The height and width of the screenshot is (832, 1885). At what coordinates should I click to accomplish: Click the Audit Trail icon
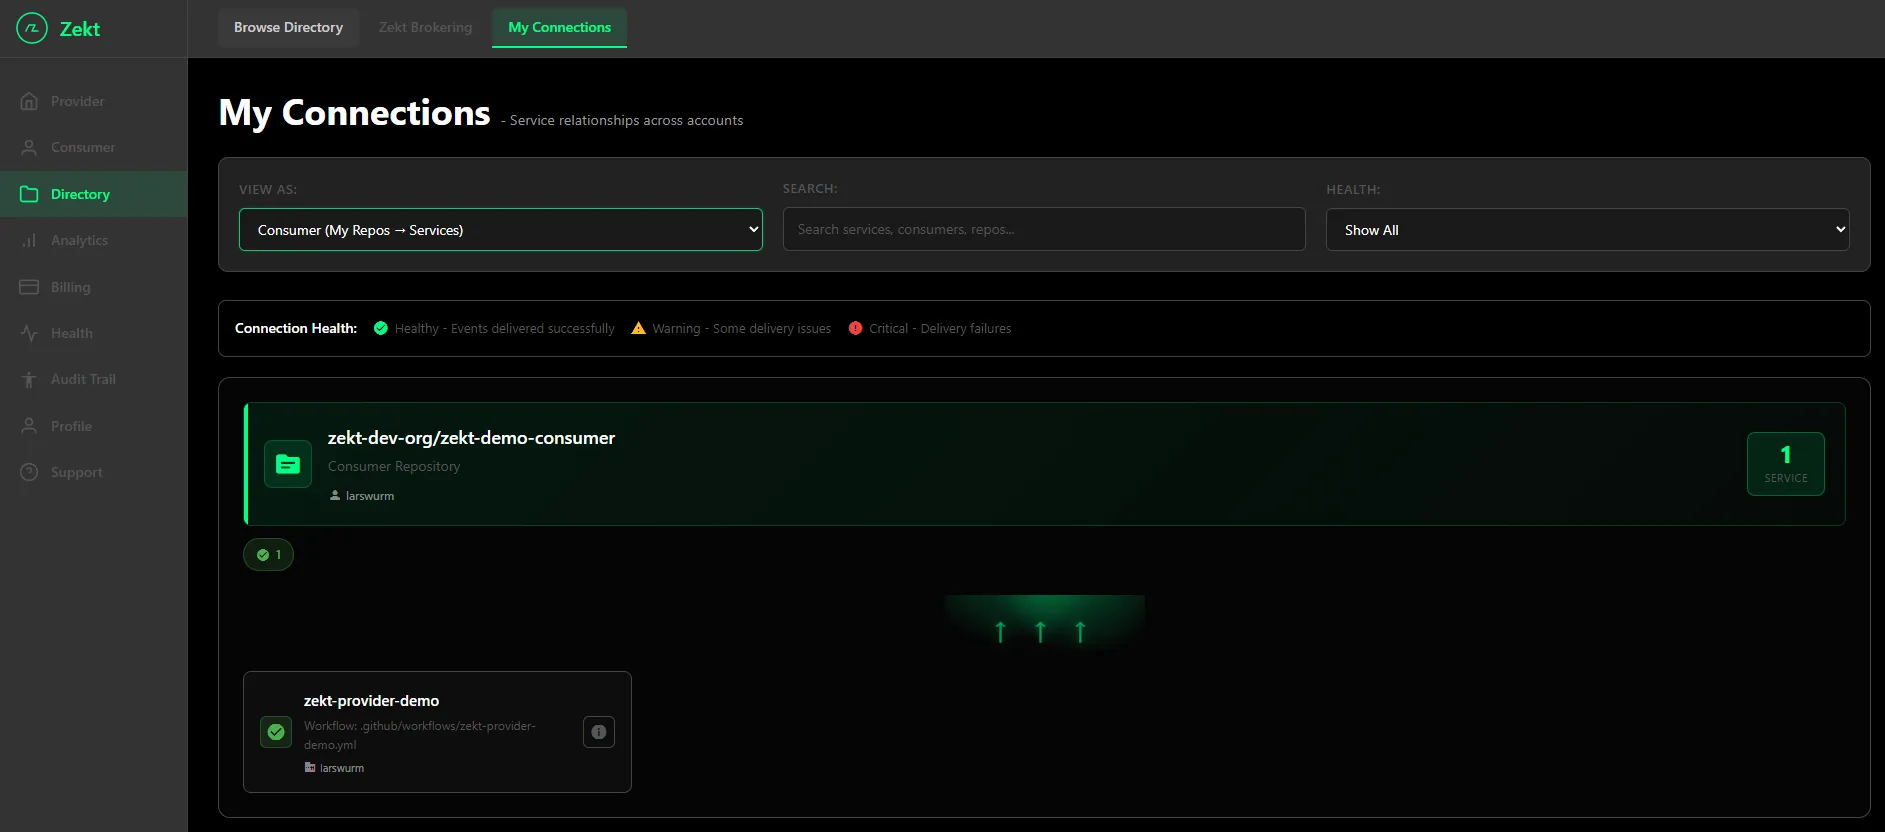tap(29, 380)
